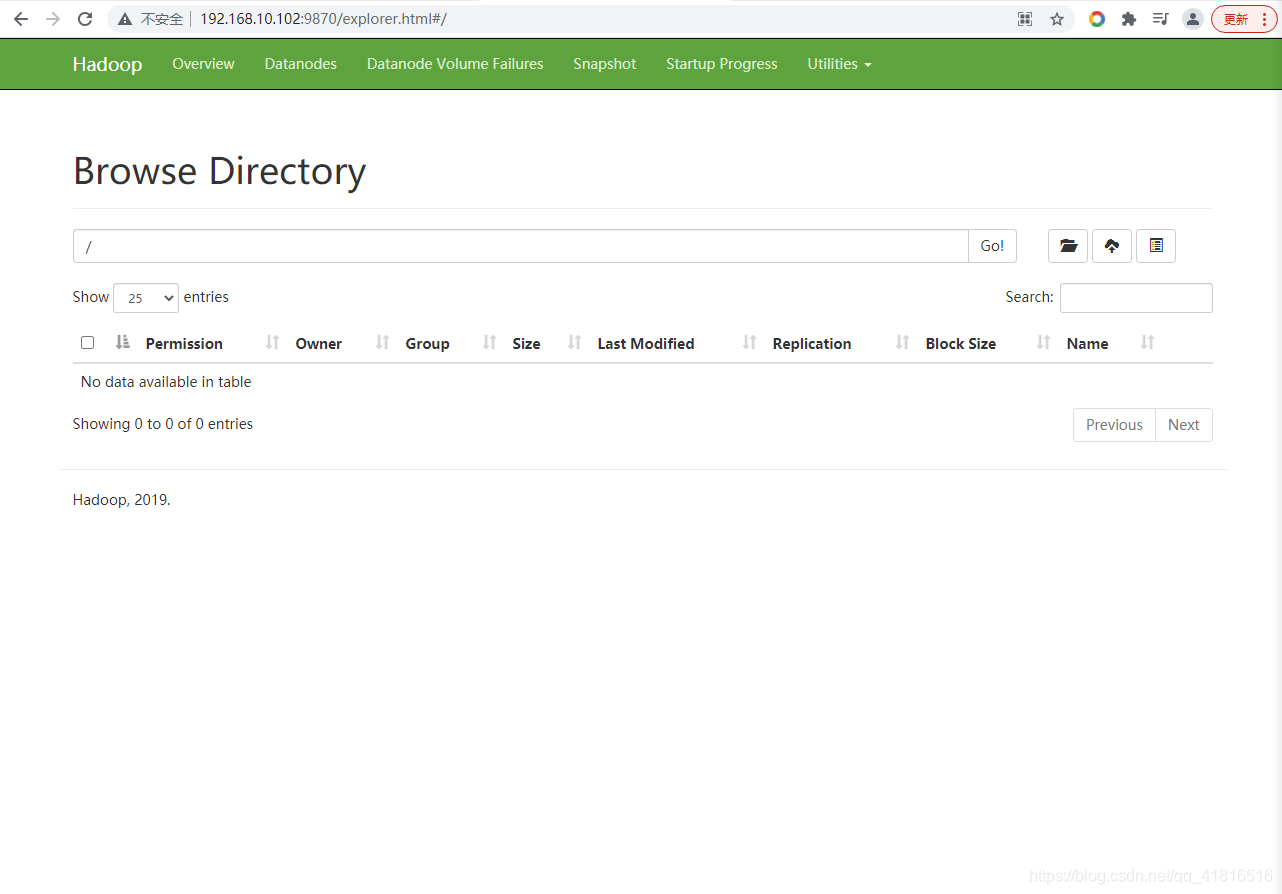The width and height of the screenshot is (1282, 894).
Task: Open the browser profile avatar
Action: click(1192, 19)
